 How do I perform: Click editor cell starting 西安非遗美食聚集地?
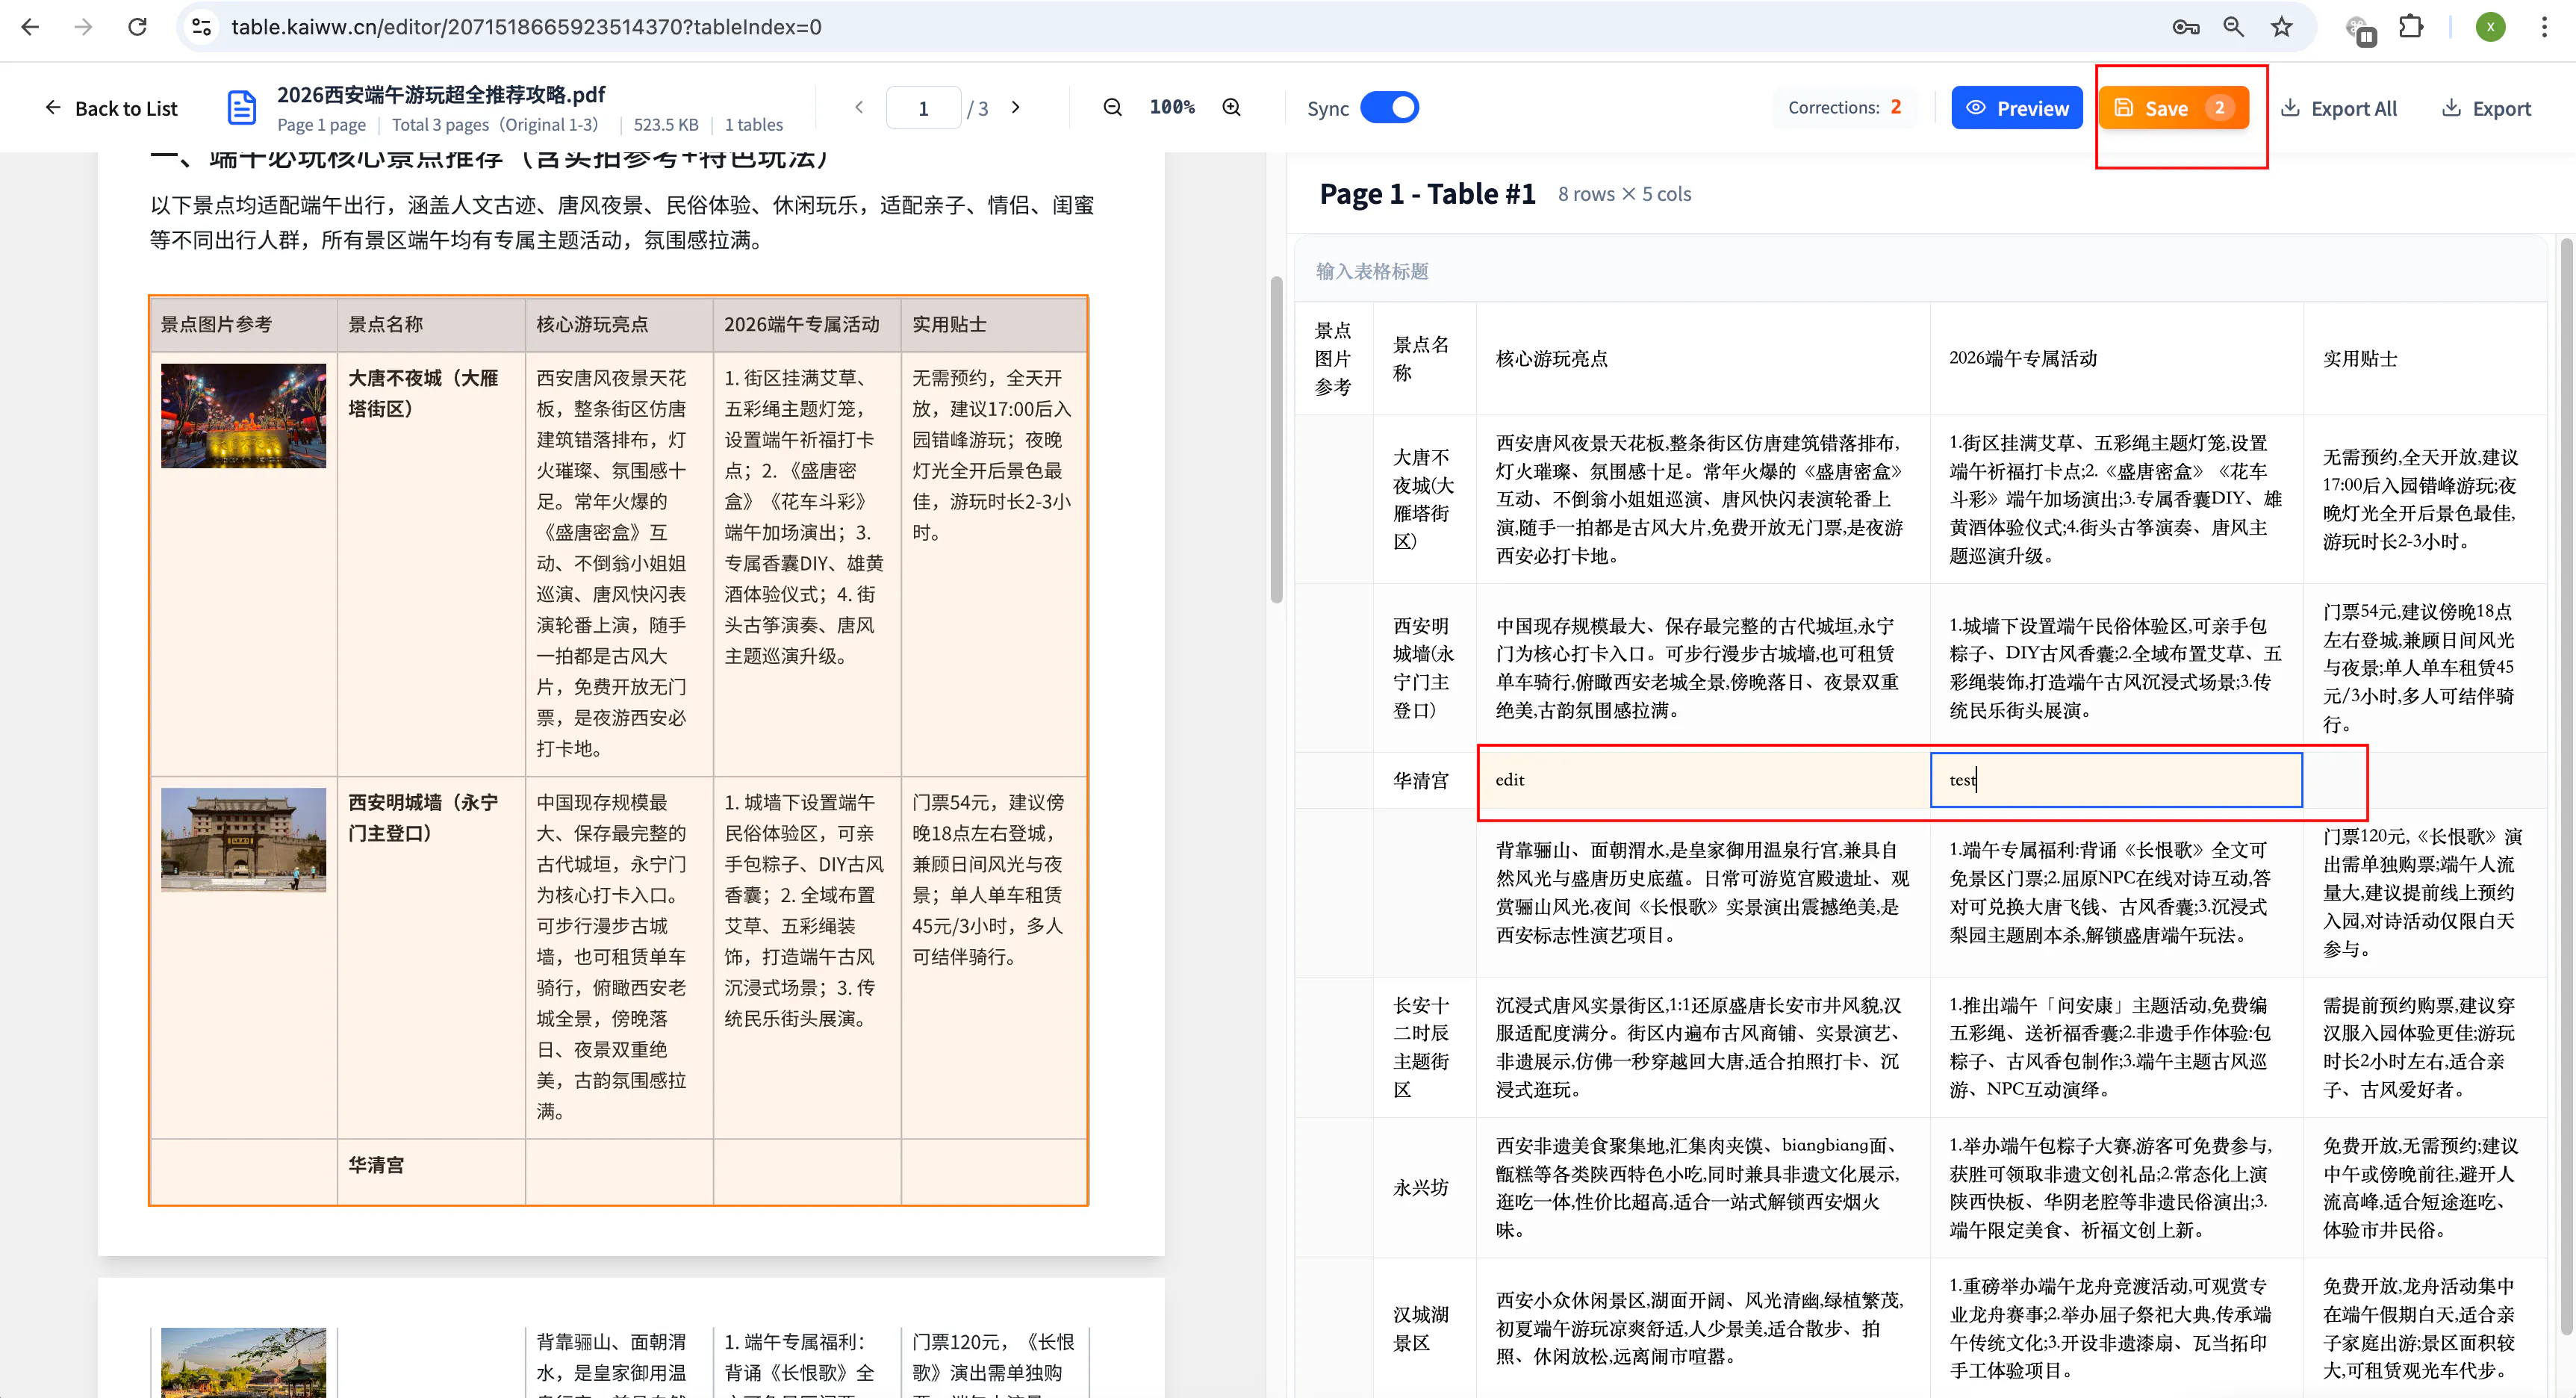pyautogui.click(x=1703, y=1188)
